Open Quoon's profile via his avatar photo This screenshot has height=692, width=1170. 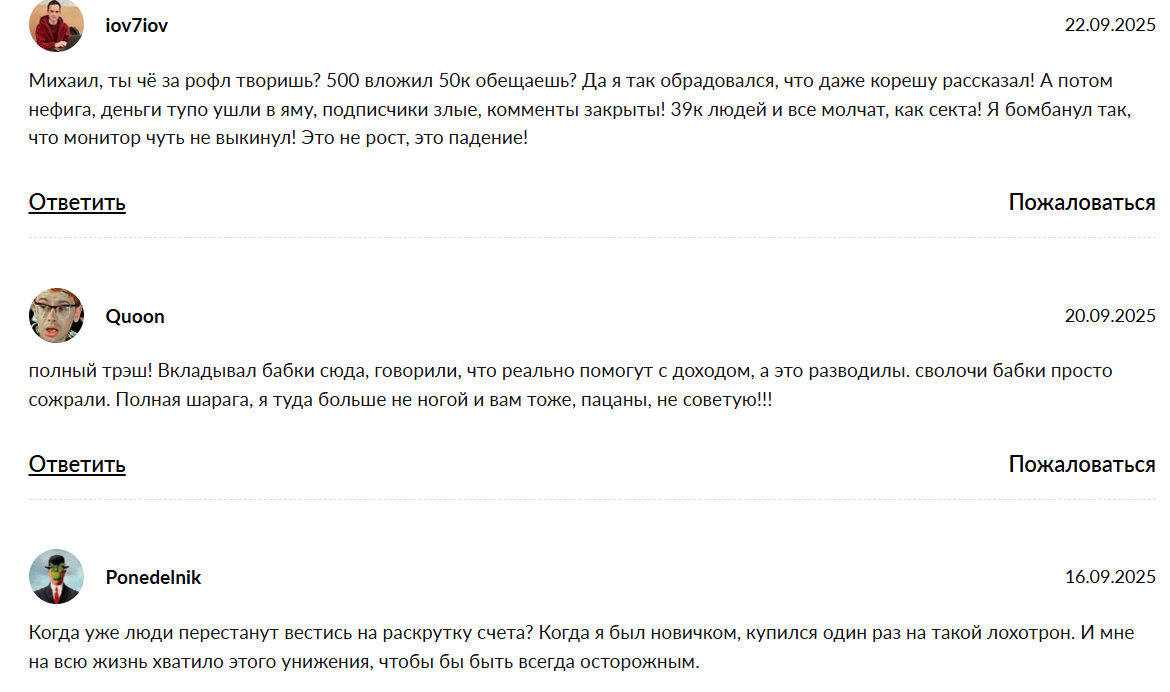(x=55, y=314)
